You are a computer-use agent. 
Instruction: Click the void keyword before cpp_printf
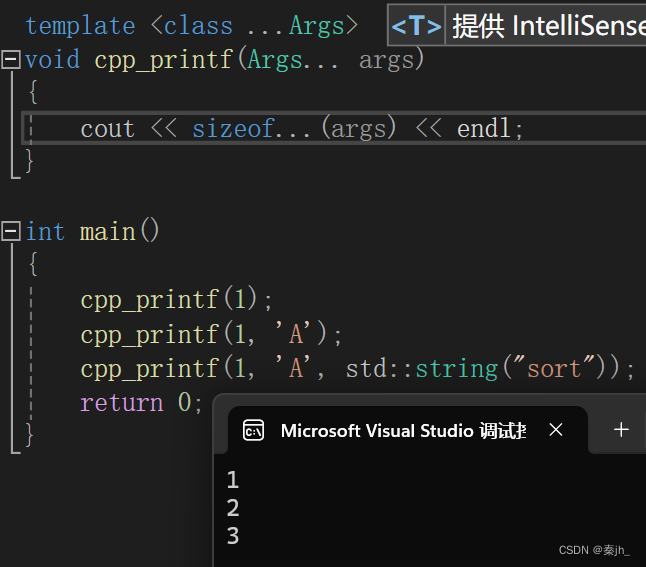tap(52, 60)
